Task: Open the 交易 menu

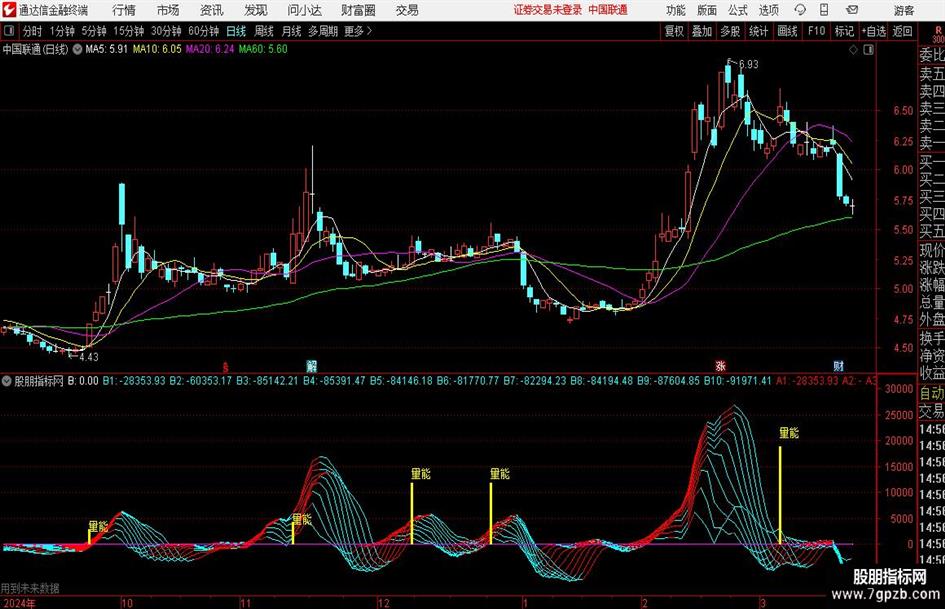Action: [407, 10]
